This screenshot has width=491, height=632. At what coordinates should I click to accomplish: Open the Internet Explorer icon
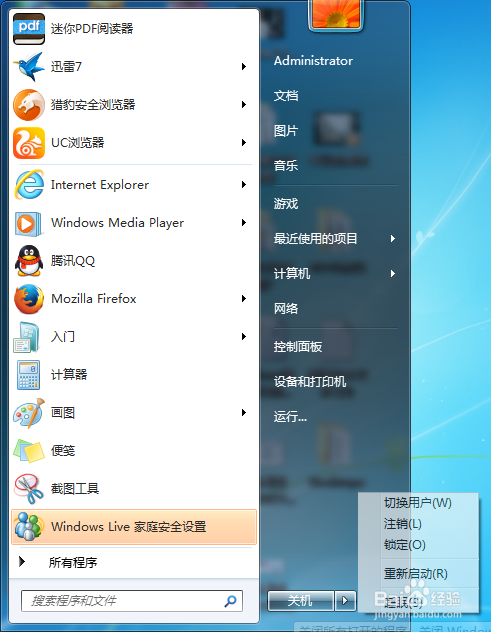pos(29,185)
